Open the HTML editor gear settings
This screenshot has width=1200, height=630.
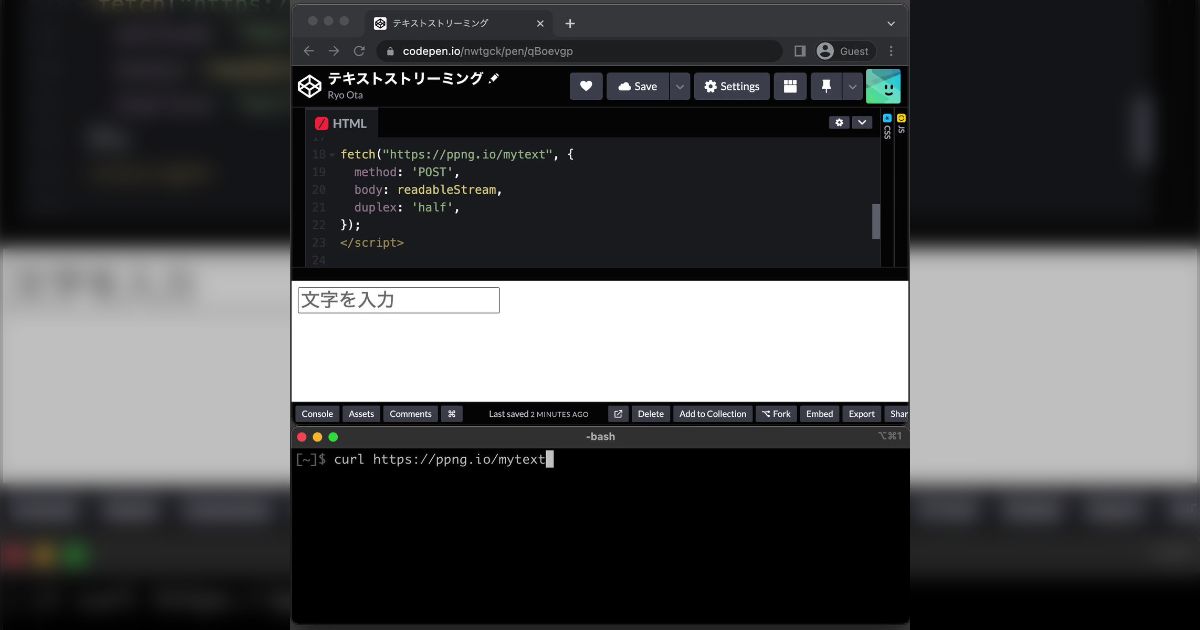click(x=839, y=123)
